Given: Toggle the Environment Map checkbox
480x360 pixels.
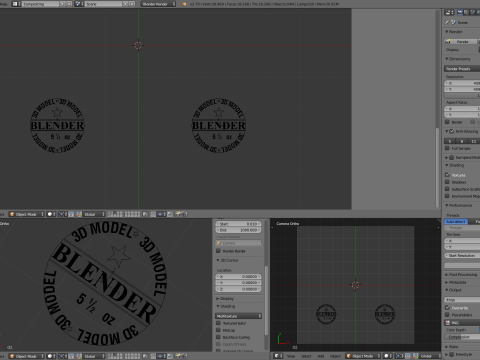Looking at the screenshot, I should pos(448,196).
